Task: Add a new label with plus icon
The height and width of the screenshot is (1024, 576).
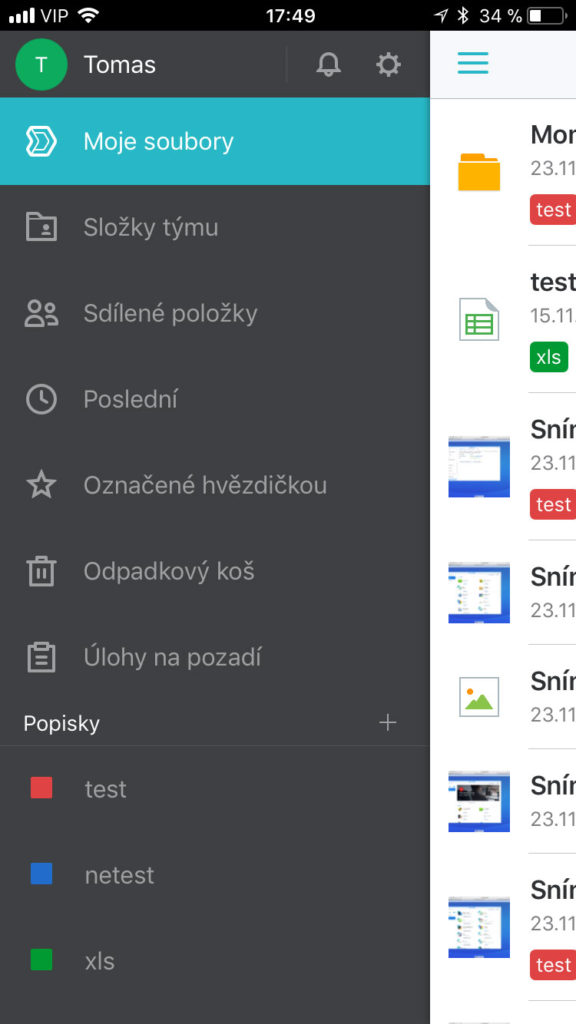Action: tap(388, 722)
